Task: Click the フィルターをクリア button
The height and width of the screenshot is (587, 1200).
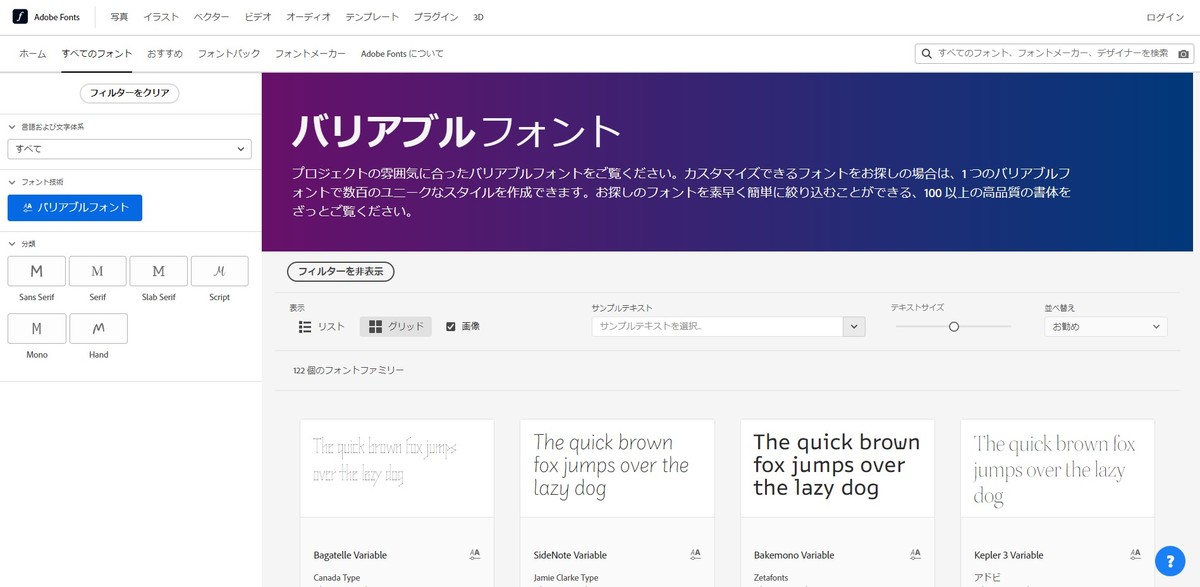Action: pos(129,93)
